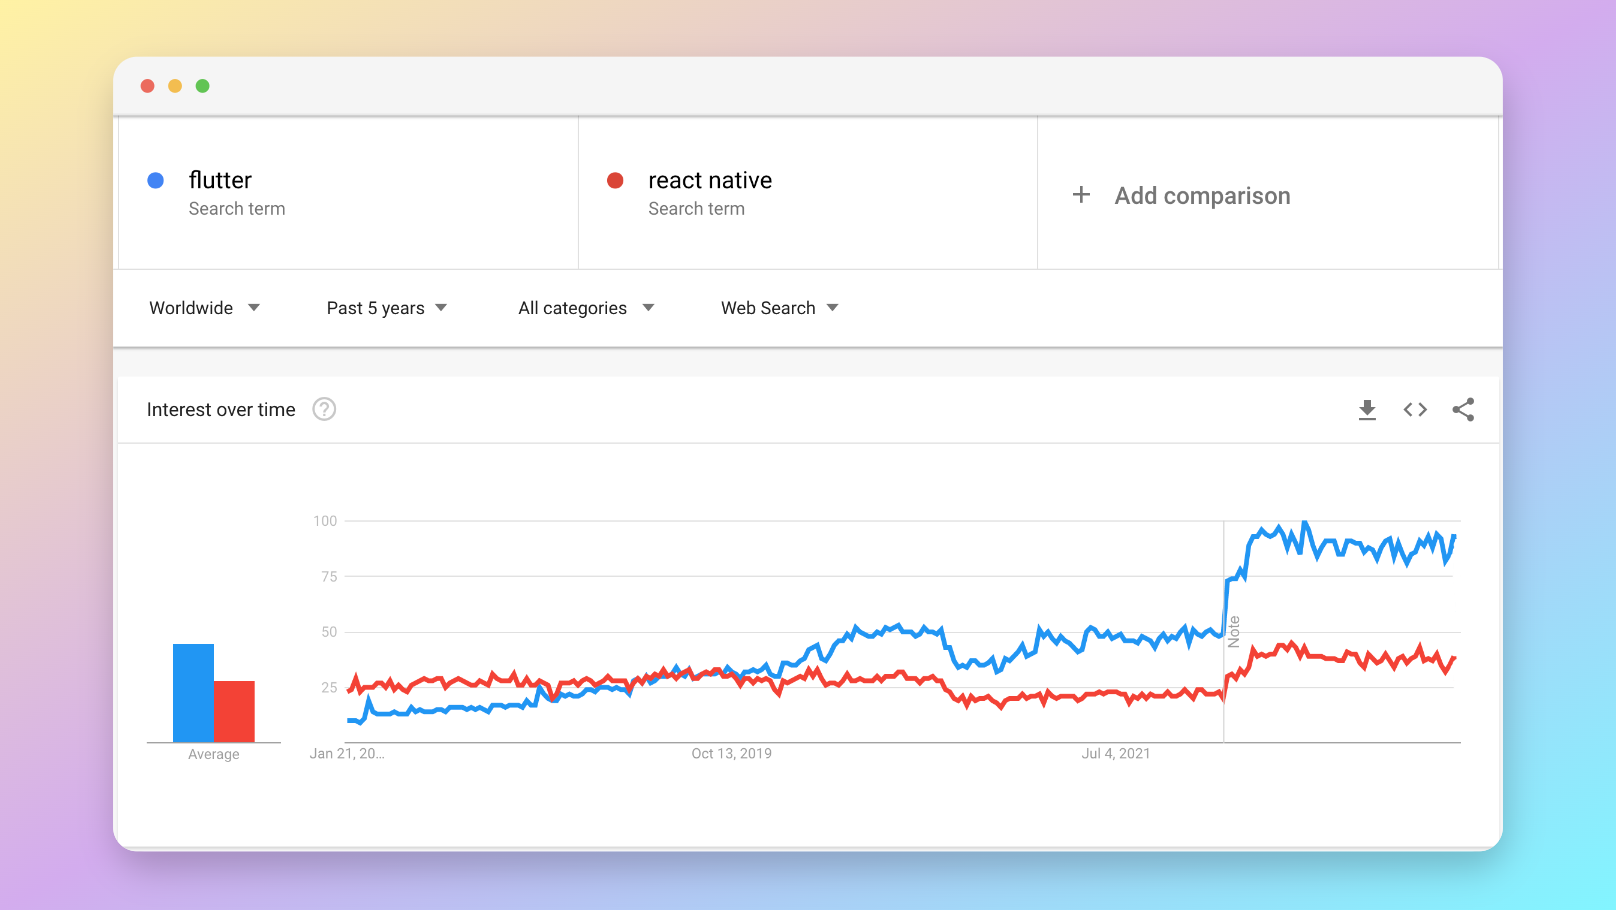1616x910 pixels.
Task: Share the Interest over time chart
Action: click(x=1463, y=409)
